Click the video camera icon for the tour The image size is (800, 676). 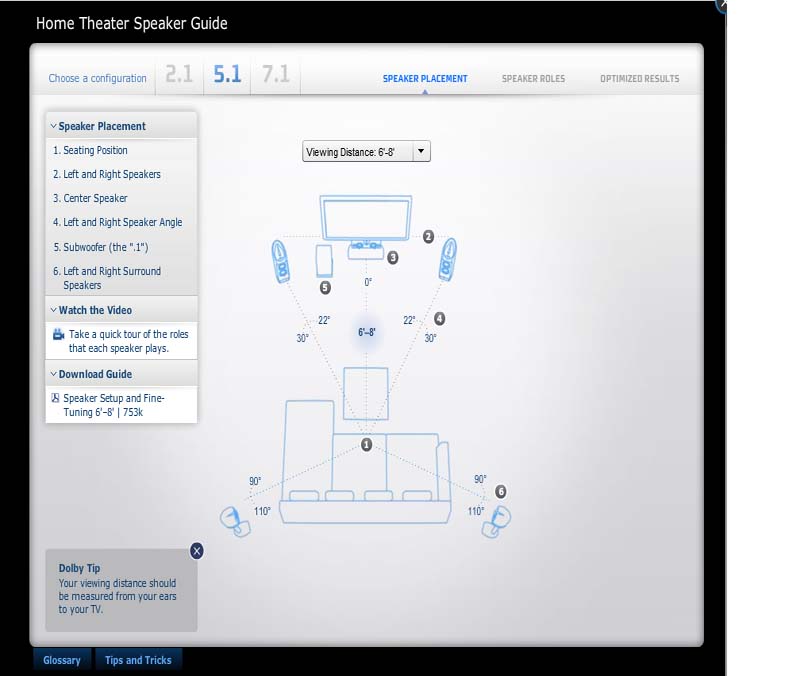(59, 335)
